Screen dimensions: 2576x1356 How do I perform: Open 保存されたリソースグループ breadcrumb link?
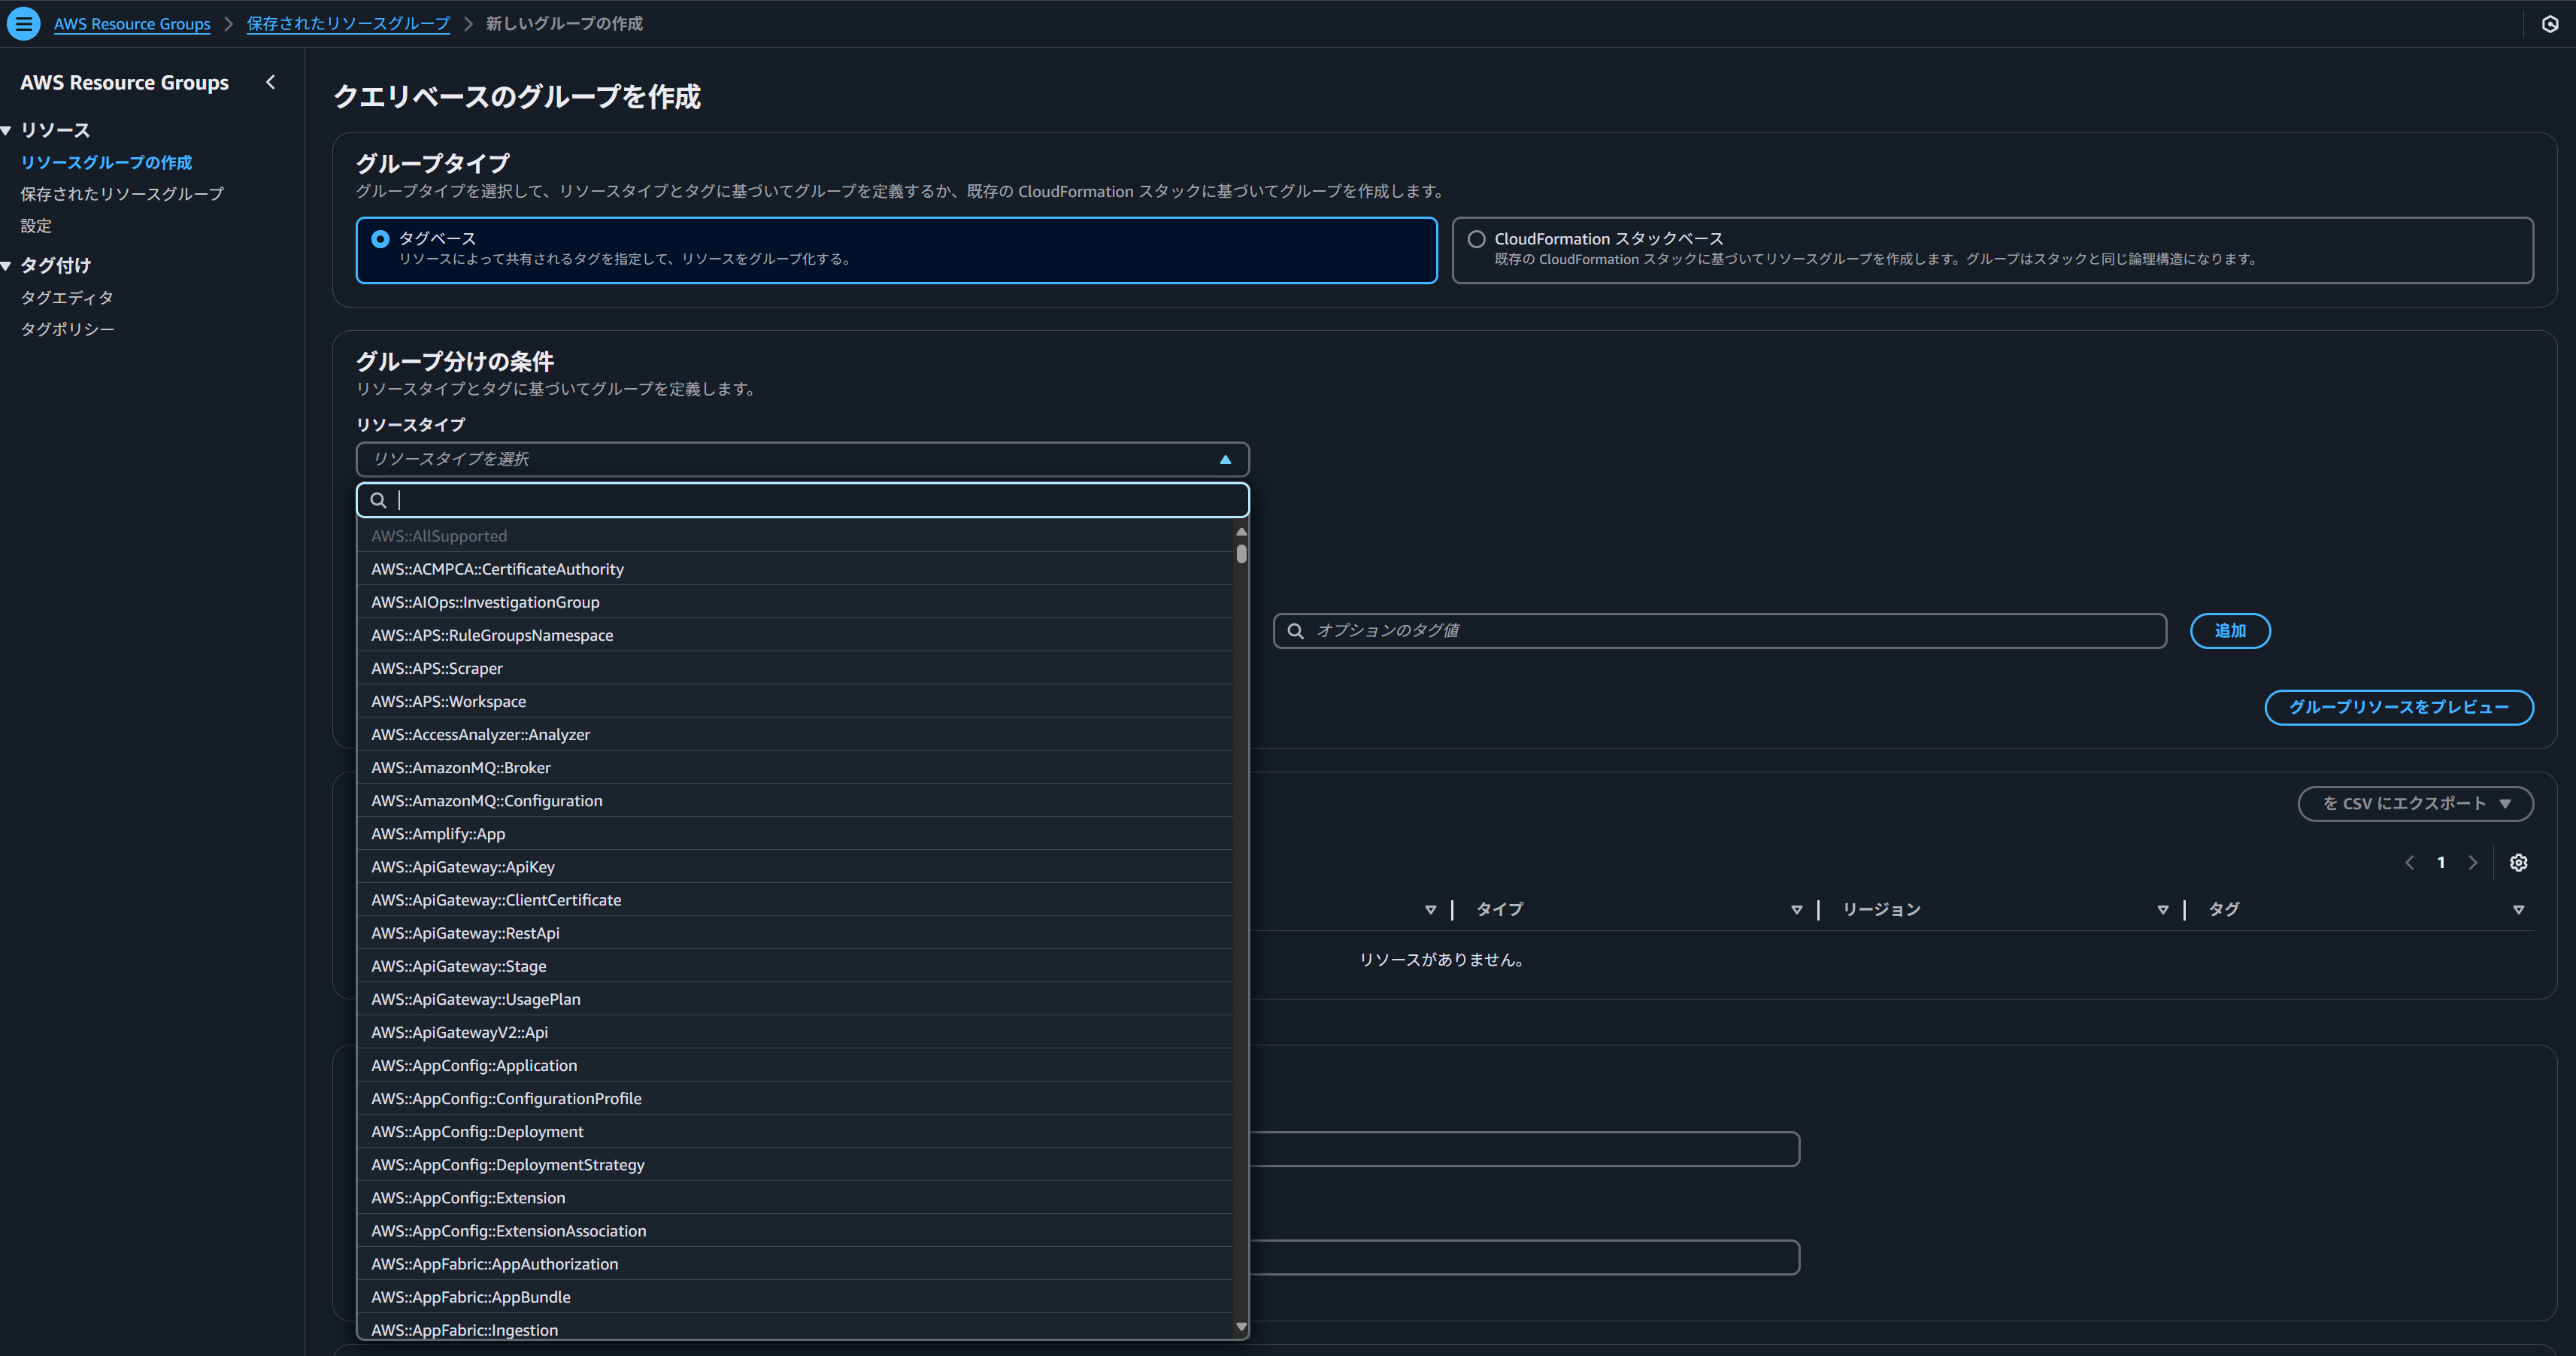point(348,23)
